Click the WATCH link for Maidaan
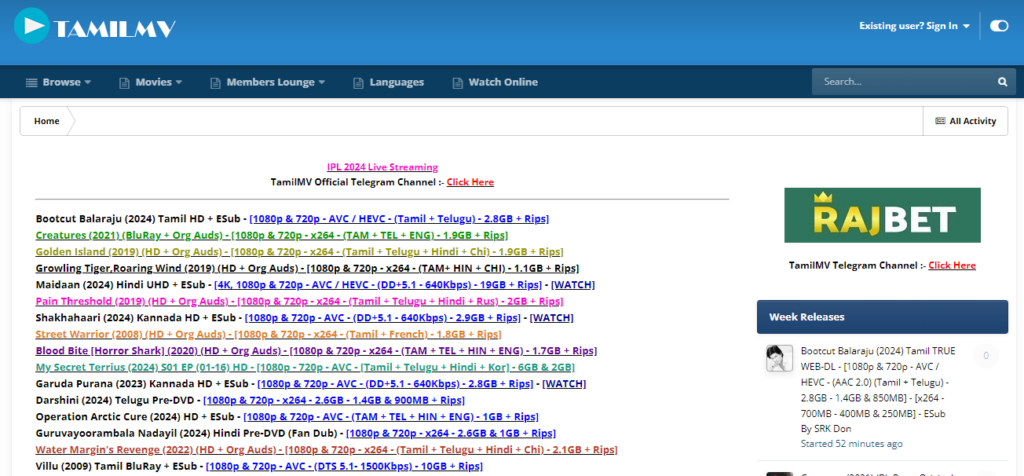1024x476 pixels. pos(573,285)
